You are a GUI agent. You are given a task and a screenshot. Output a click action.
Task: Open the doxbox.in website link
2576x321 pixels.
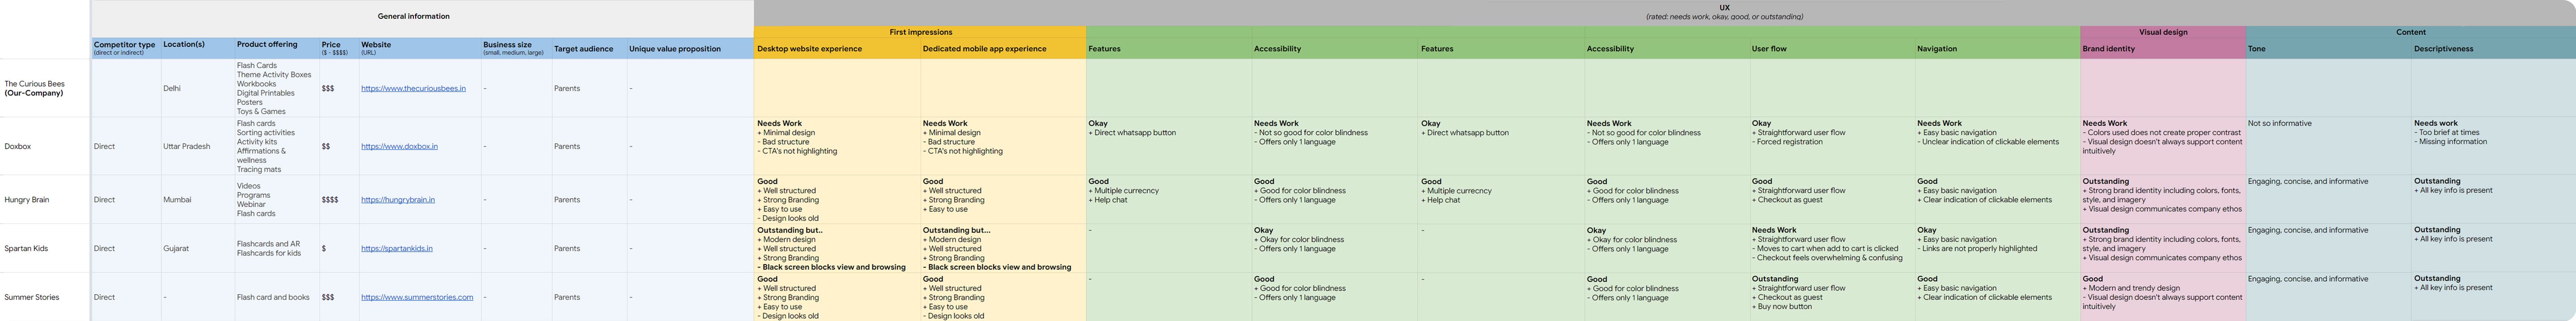point(399,146)
